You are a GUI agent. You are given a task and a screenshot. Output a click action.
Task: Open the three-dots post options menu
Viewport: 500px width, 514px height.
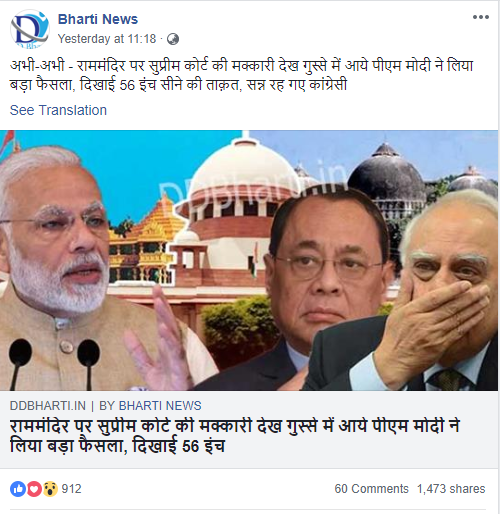coord(480,17)
